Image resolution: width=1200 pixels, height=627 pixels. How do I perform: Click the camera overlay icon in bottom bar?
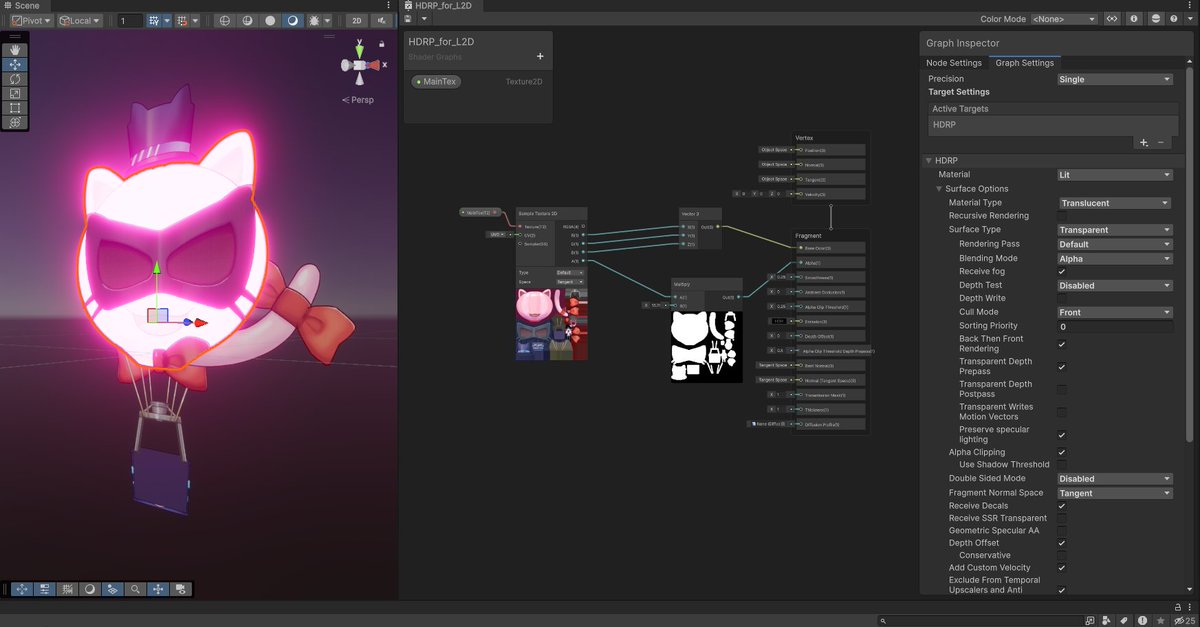pos(181,589)
